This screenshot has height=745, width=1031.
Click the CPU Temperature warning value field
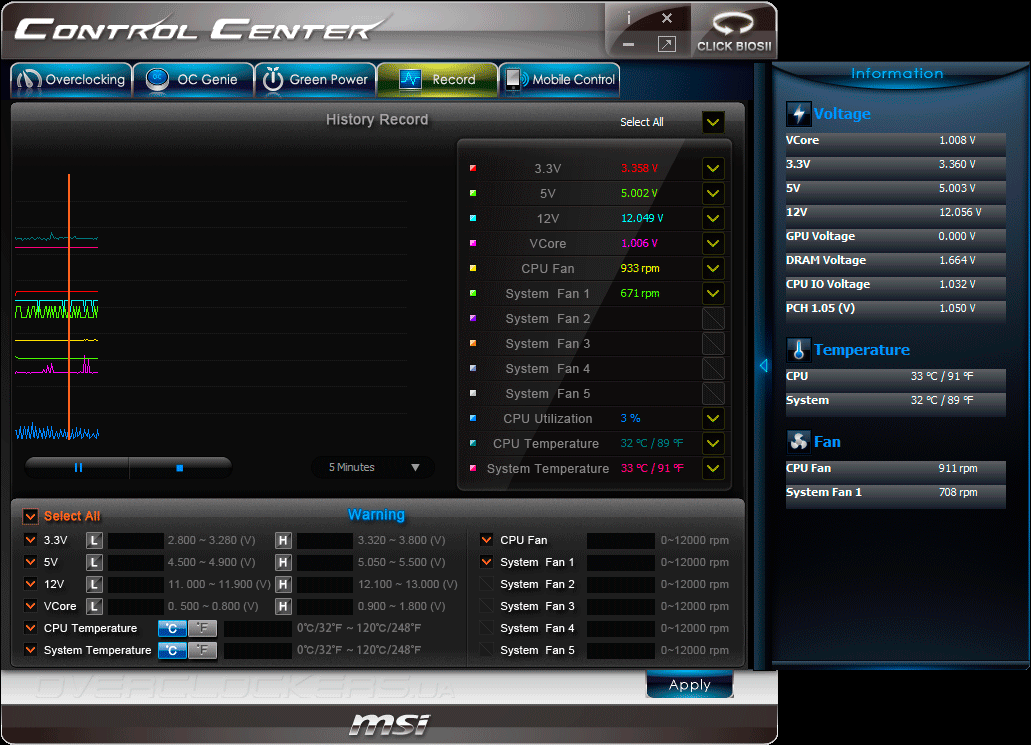tap(258, 628)
